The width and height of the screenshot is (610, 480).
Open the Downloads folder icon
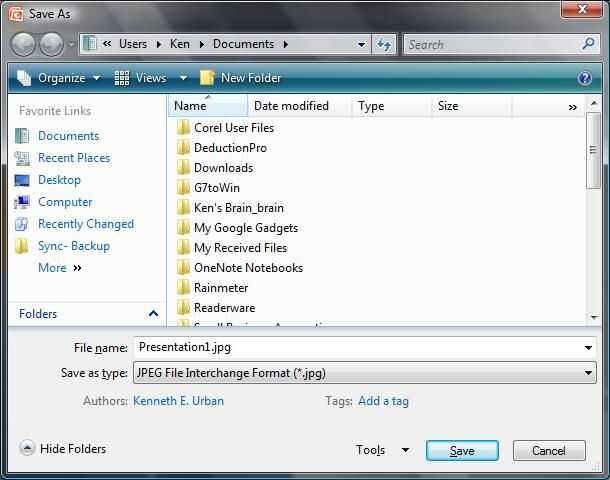(183, 168)
